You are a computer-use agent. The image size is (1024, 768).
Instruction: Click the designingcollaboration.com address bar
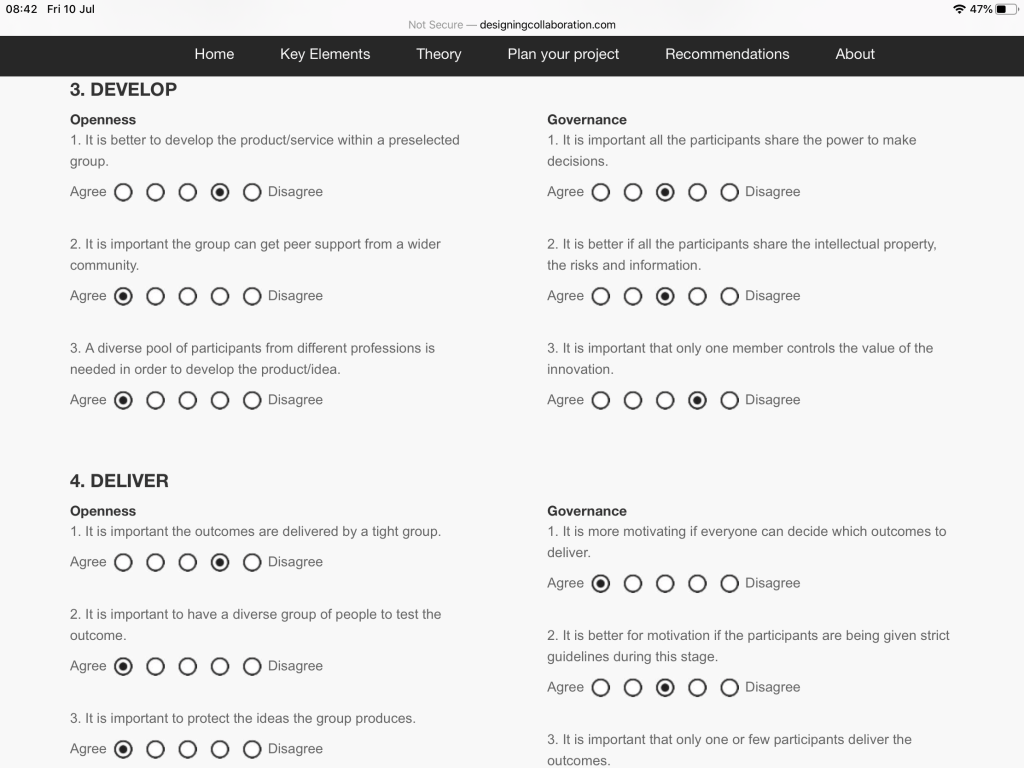coord(547,25)
